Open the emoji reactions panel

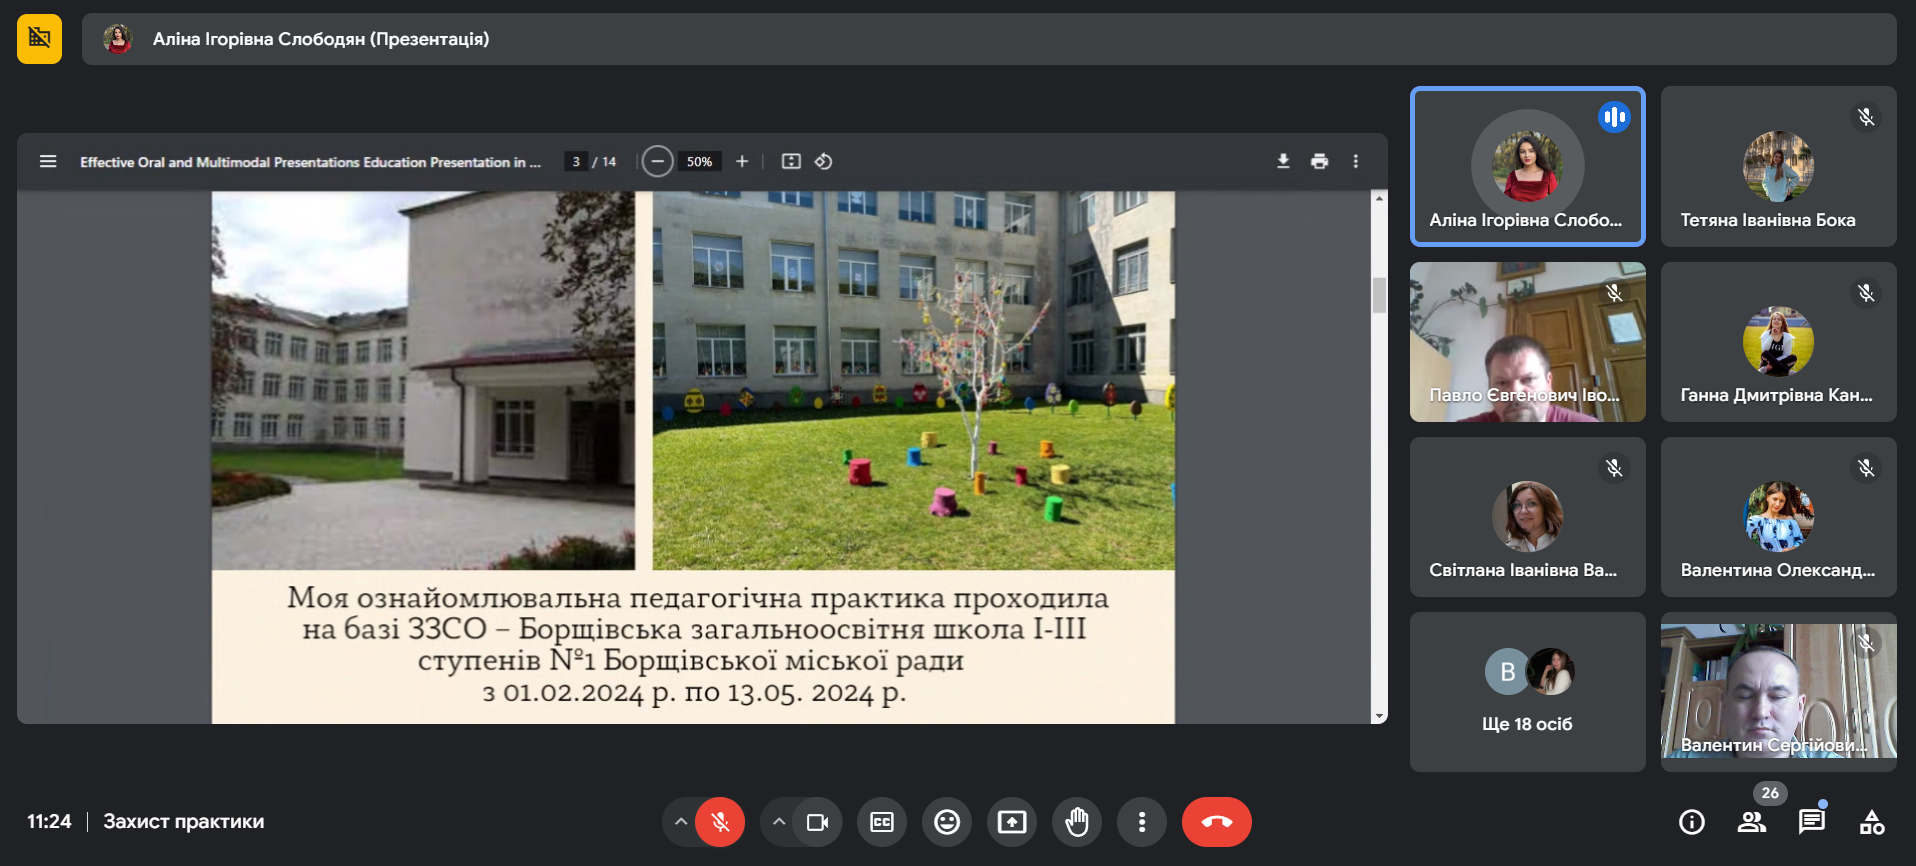947,822
